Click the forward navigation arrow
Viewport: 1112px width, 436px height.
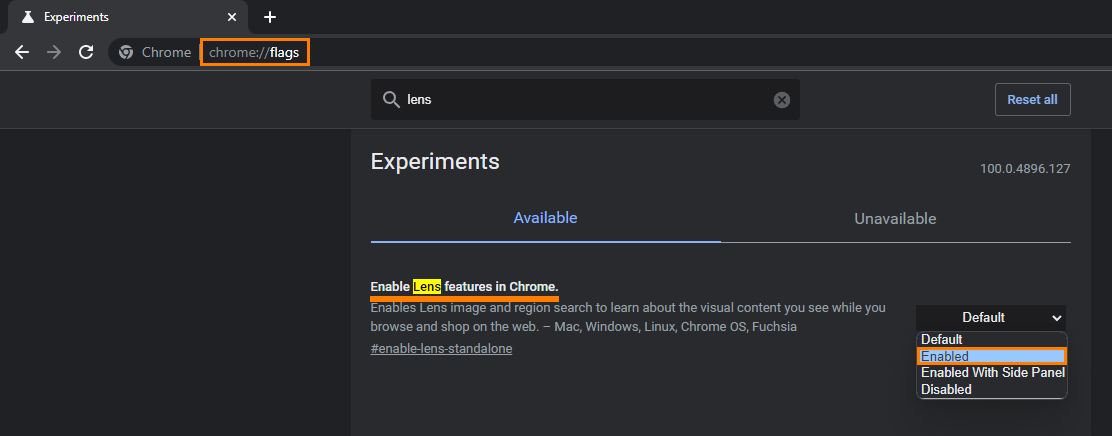click(x=54, y=52)
